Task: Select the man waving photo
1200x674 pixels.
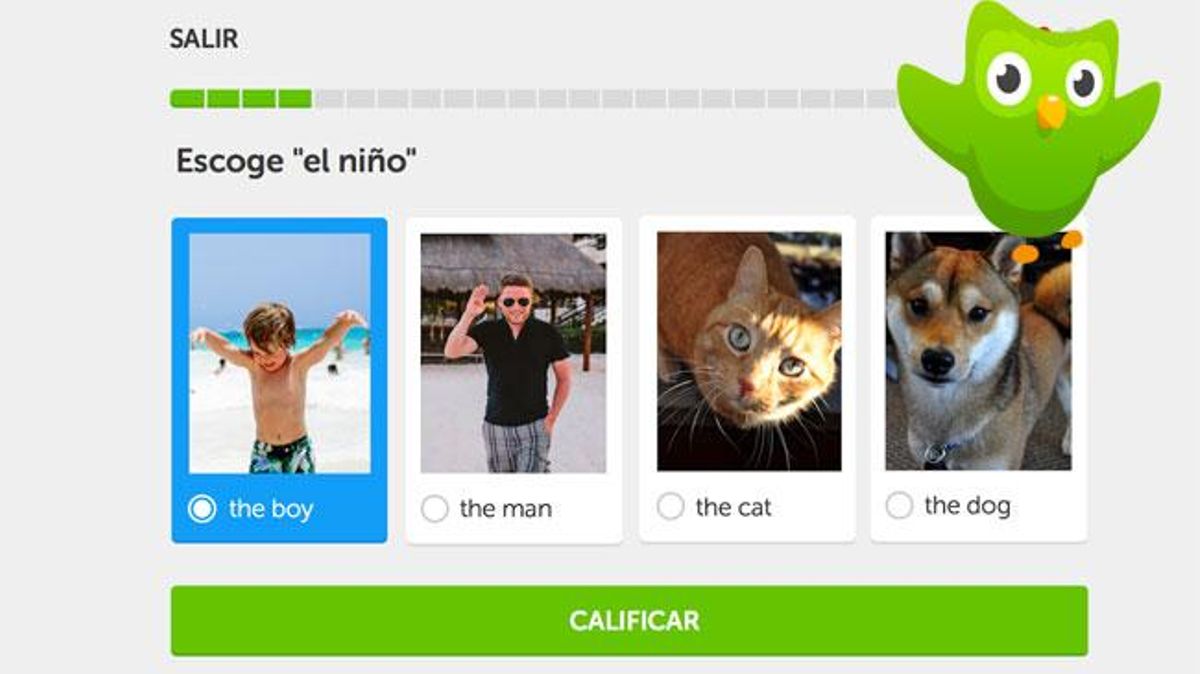Action: pyautogui.click(x=513, y=353)
